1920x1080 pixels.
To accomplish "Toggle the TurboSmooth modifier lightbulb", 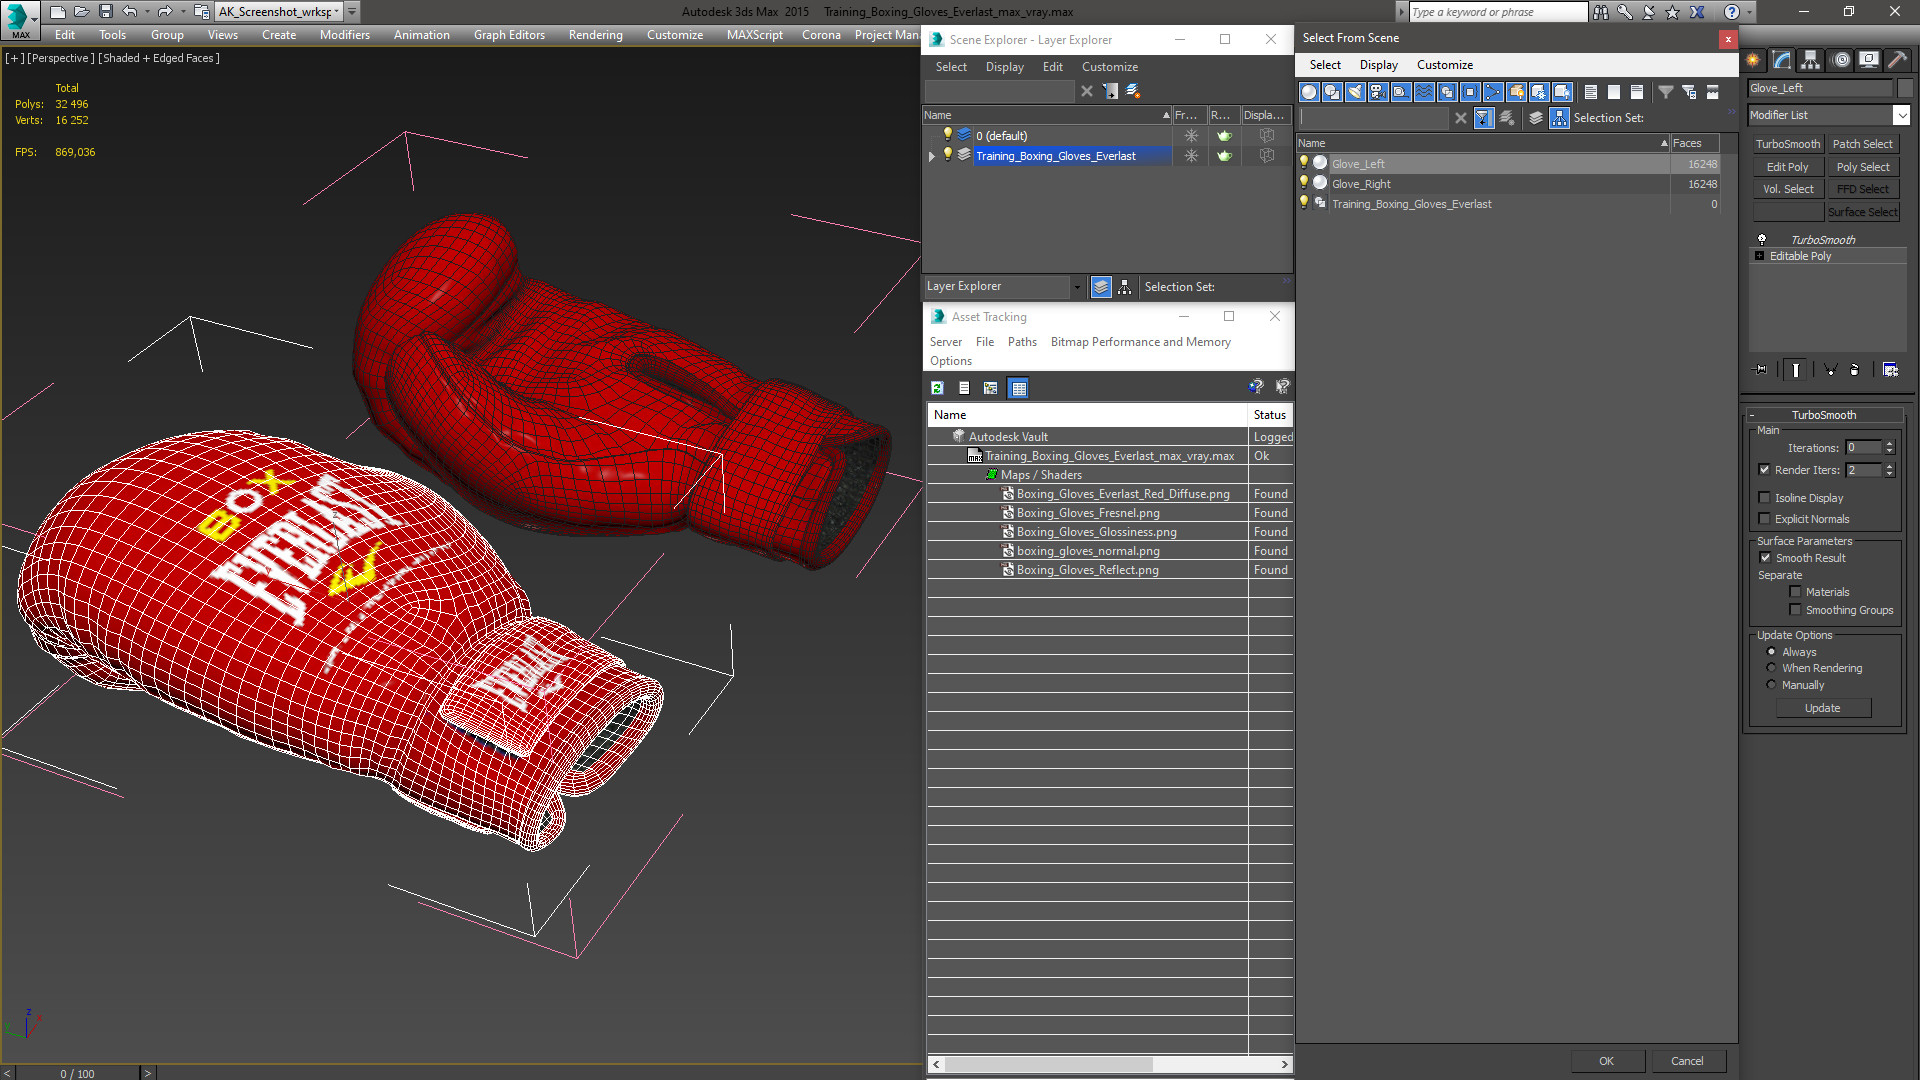I will pyautogui.click(x=1762, y=240).
